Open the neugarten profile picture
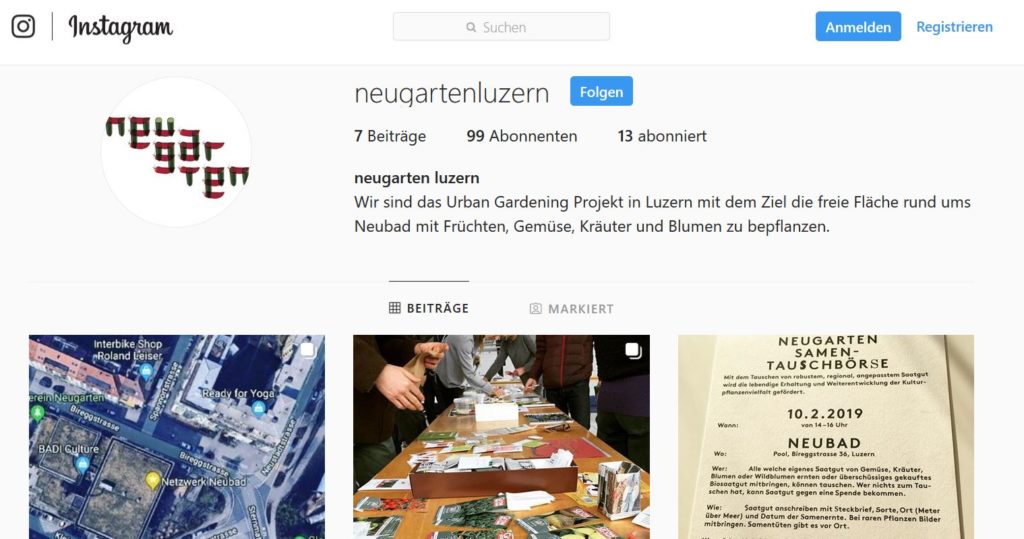 (176, 152)
